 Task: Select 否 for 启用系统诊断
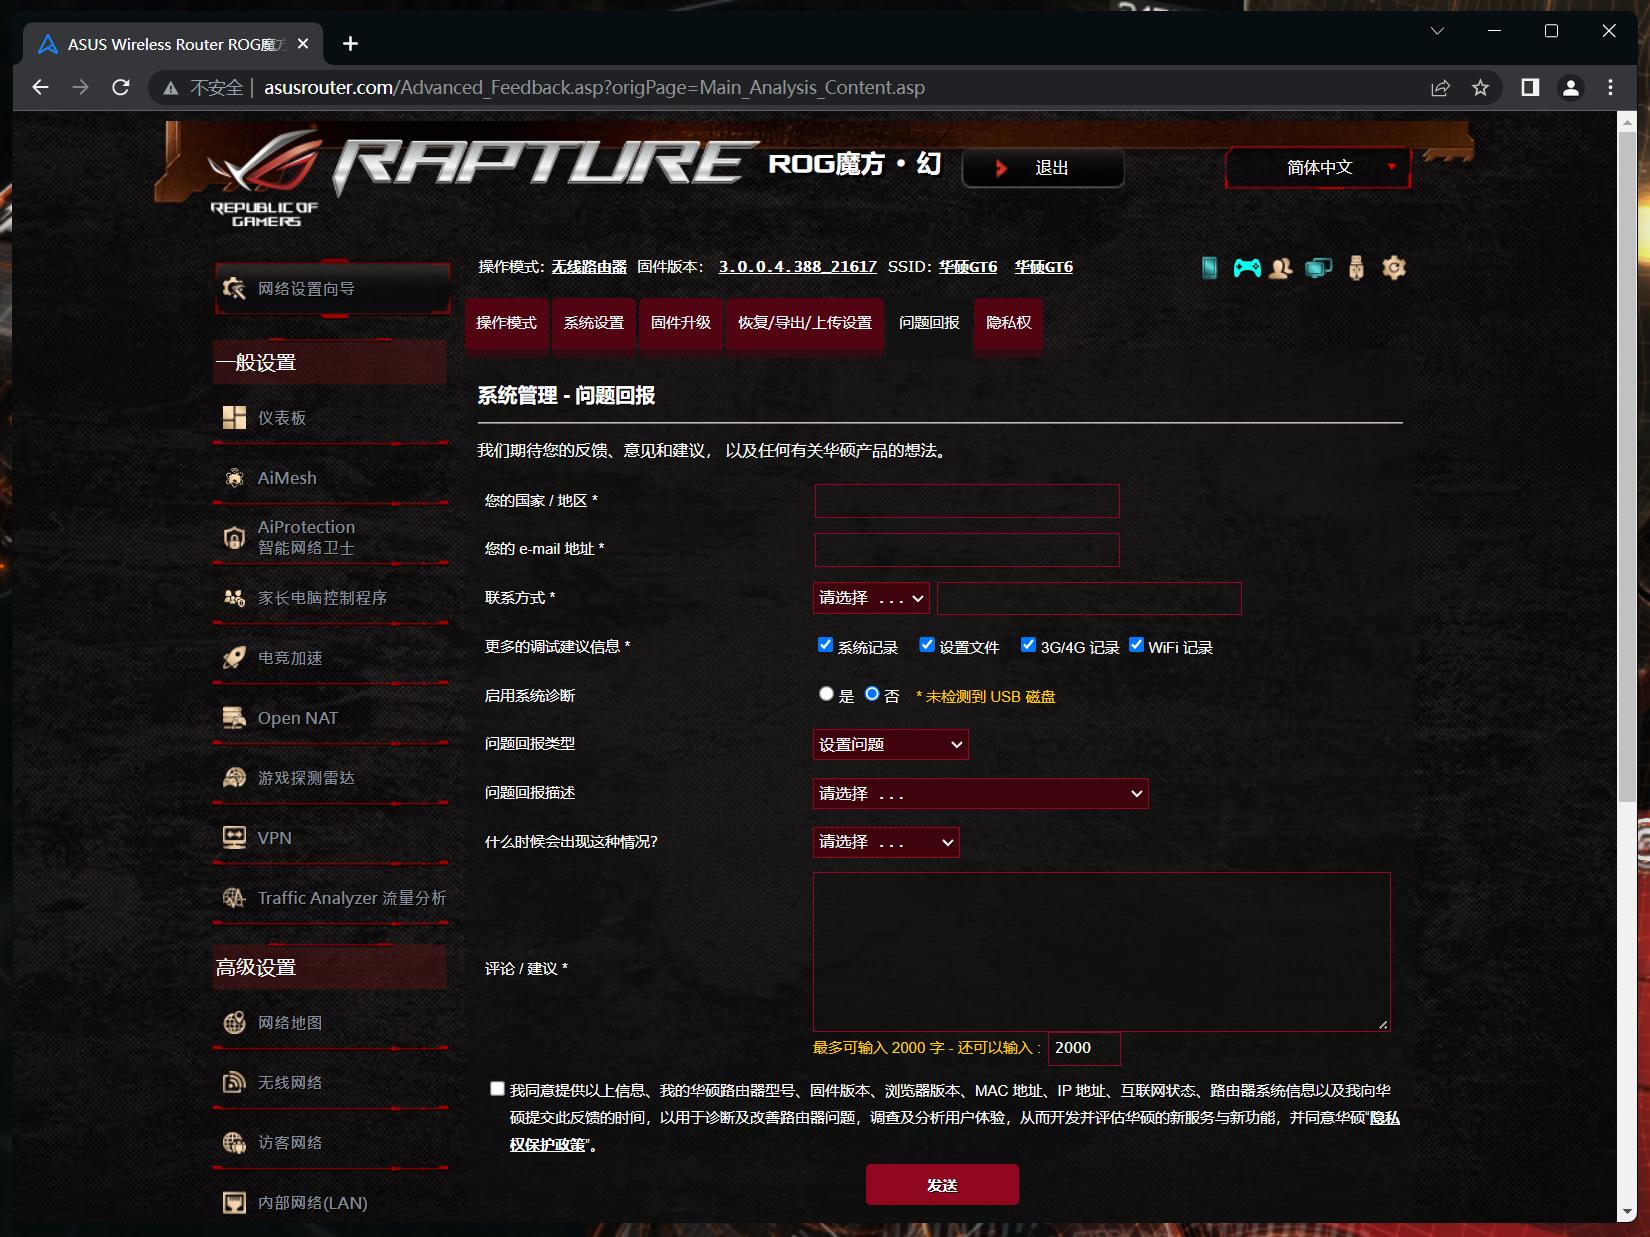(872, 694)
